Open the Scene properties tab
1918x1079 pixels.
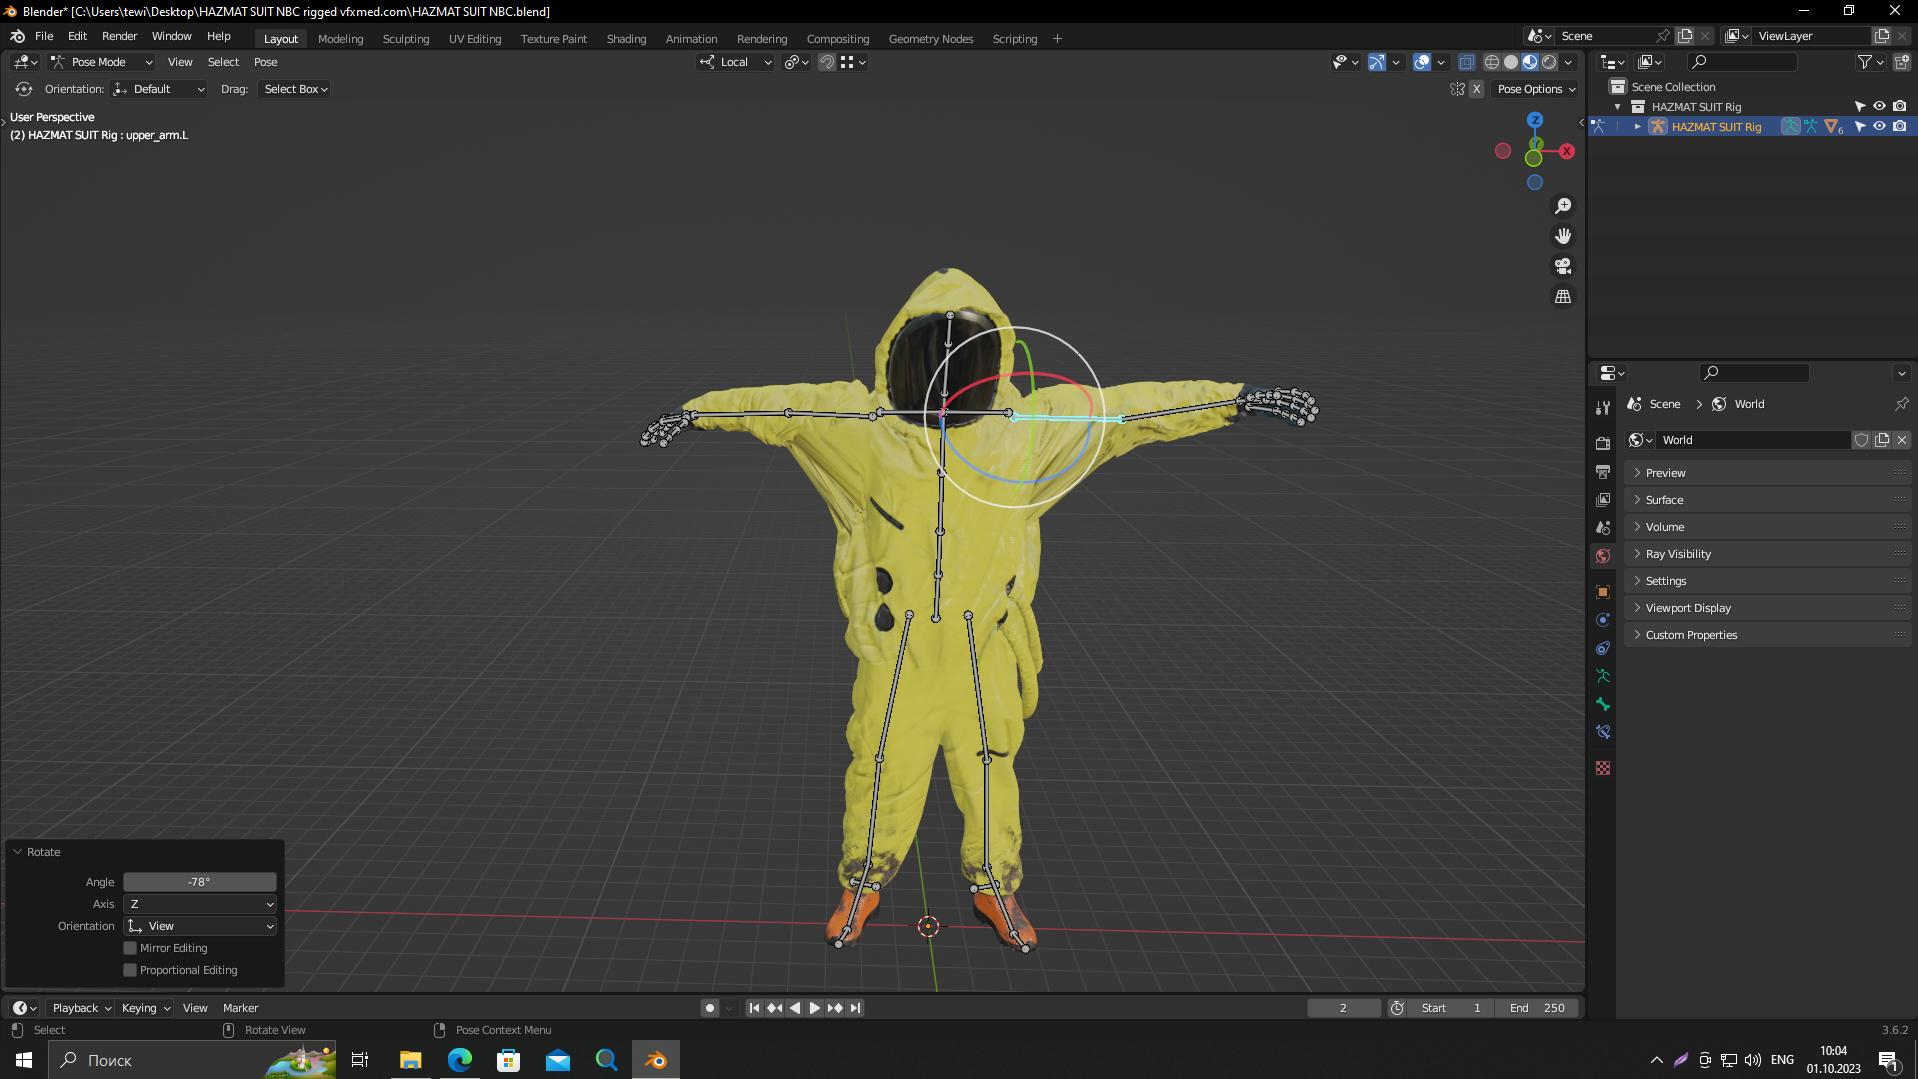1603,527
